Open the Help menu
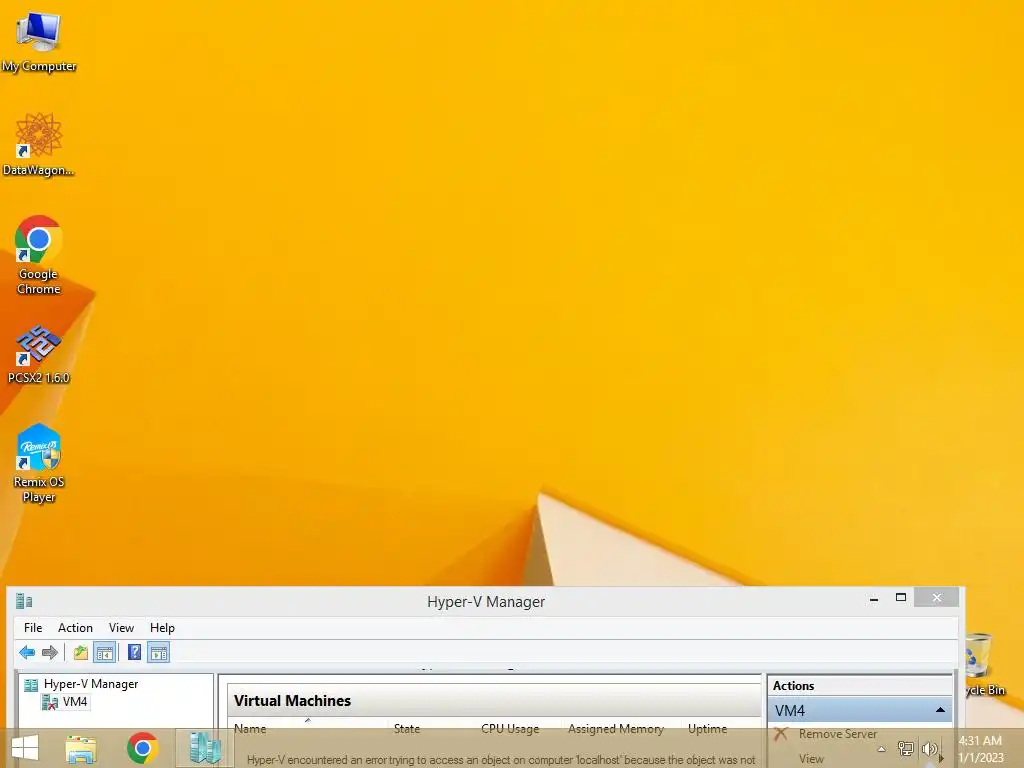Image resolution: width=1024 pixels, height=768 pixels. tap(162, 628)
